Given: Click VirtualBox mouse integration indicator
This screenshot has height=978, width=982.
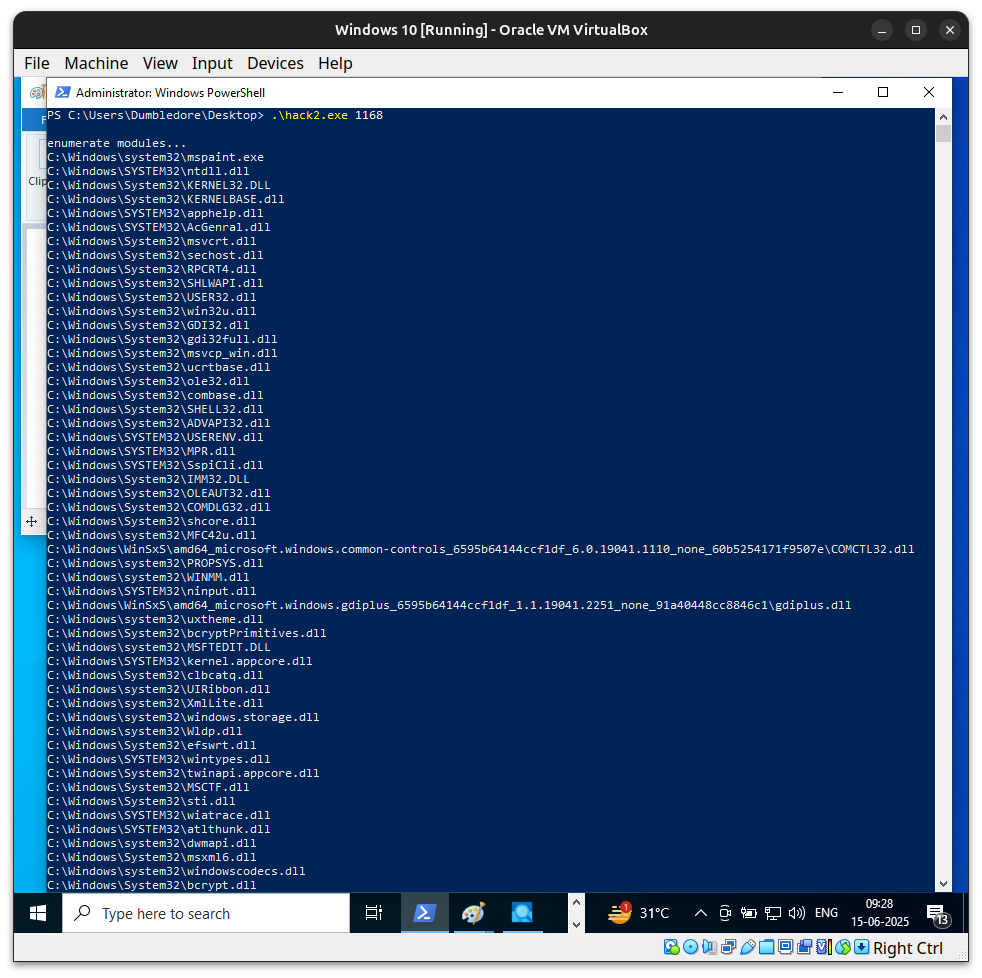Looking at the screenshot, I should [x=843, y=947].
